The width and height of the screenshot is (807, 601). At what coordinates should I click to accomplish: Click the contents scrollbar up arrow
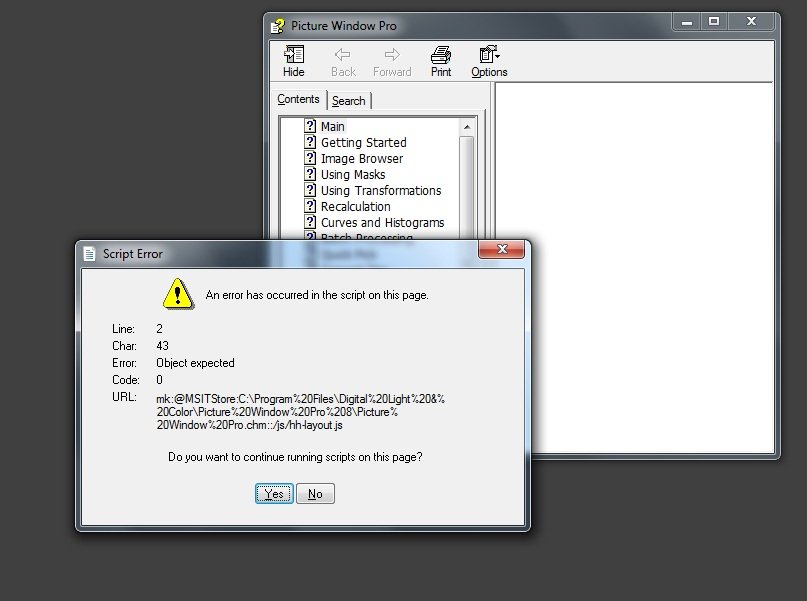click(466, 125)
